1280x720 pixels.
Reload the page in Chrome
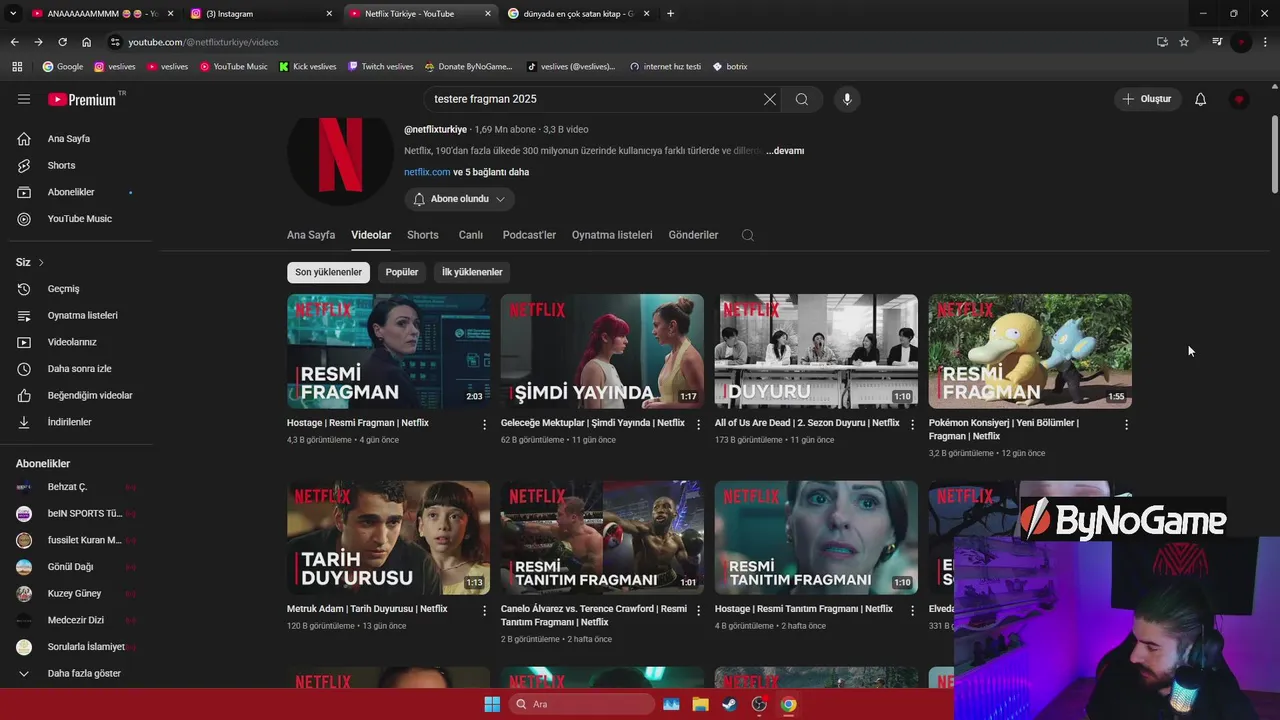coord(62,42)
